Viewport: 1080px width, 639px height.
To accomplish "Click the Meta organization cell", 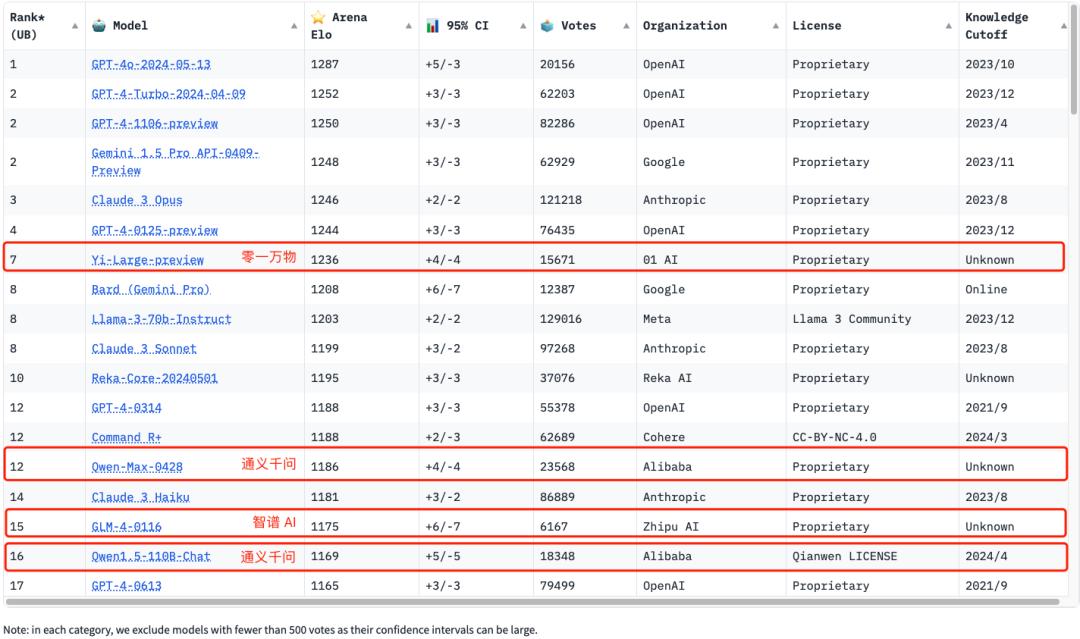I will coord(656,319).
